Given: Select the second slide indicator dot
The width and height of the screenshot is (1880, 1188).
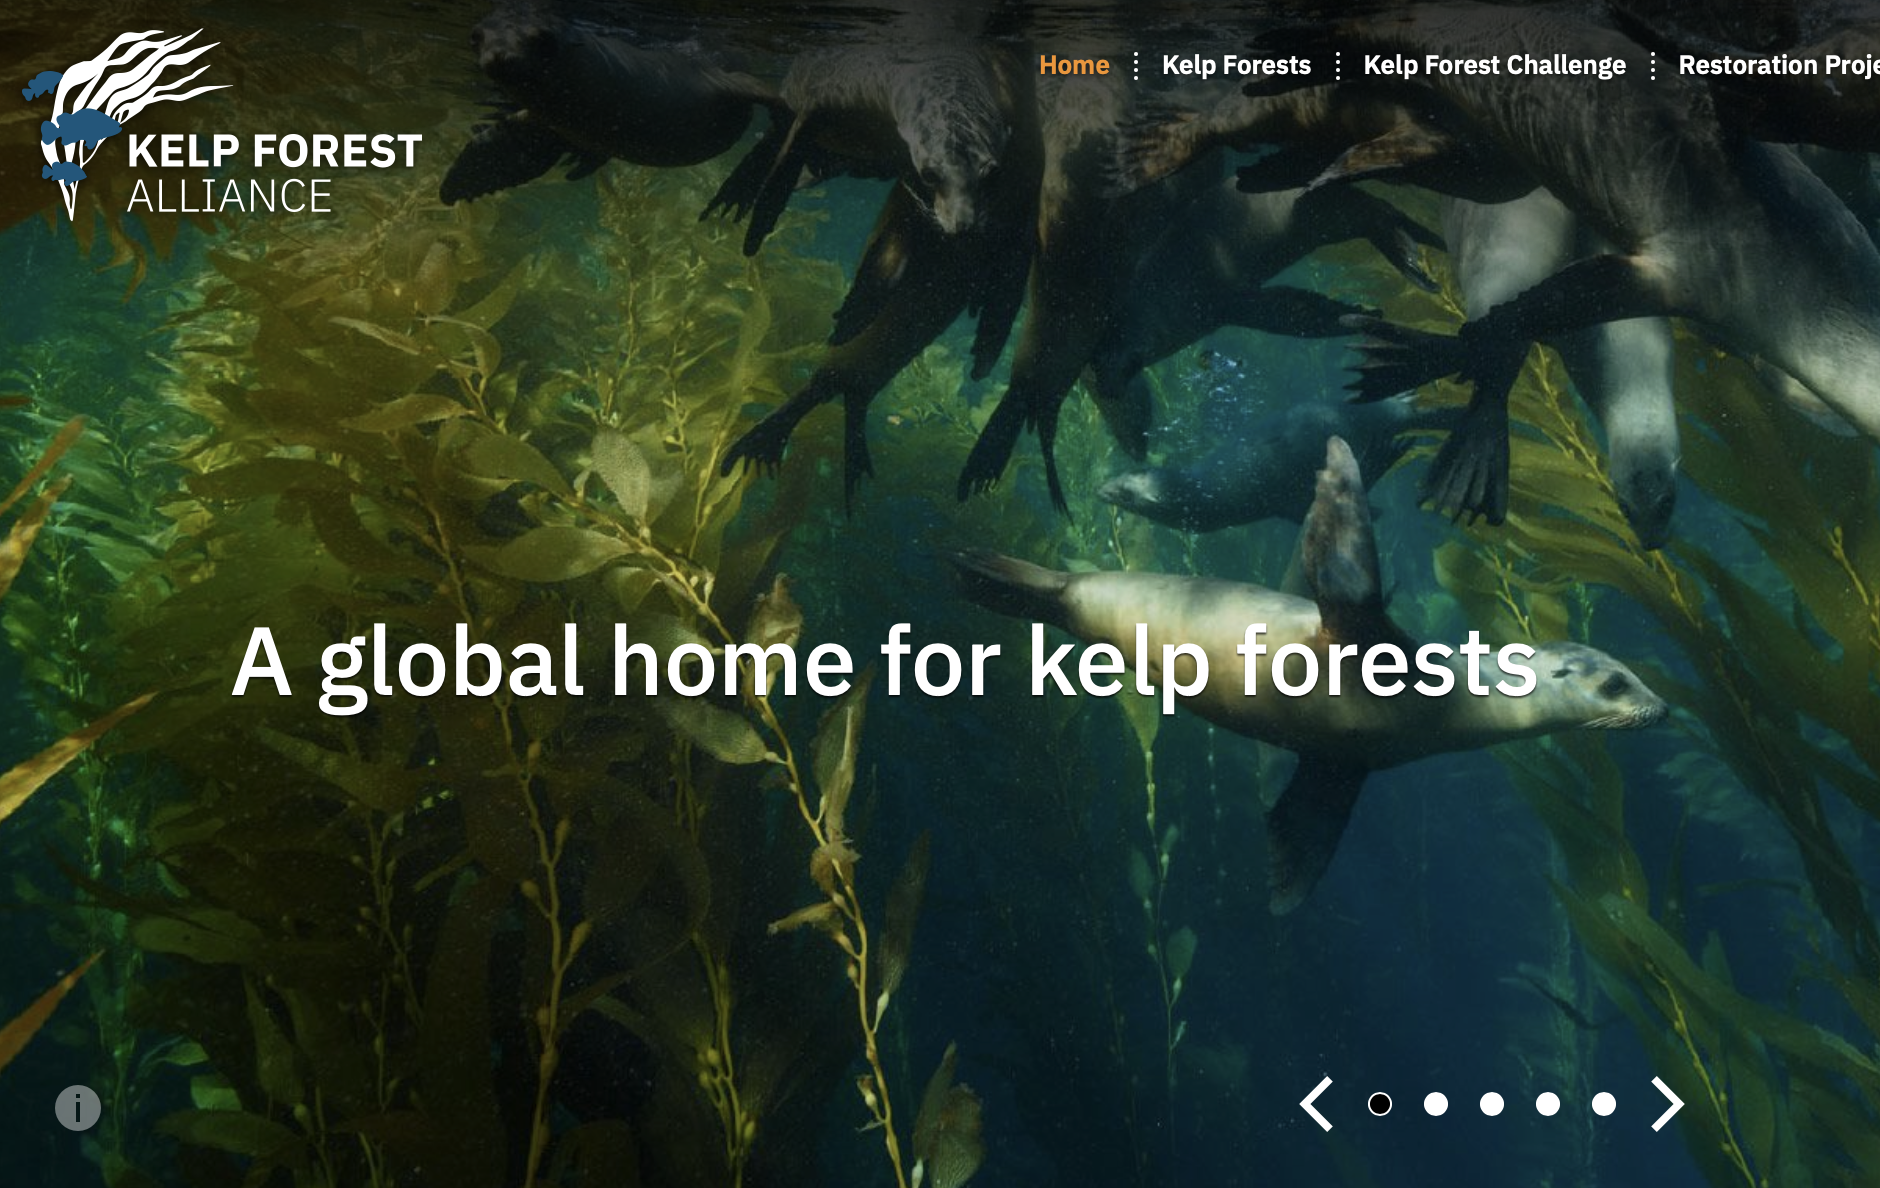Looking at the screenshot, I should [1436, 1104].
